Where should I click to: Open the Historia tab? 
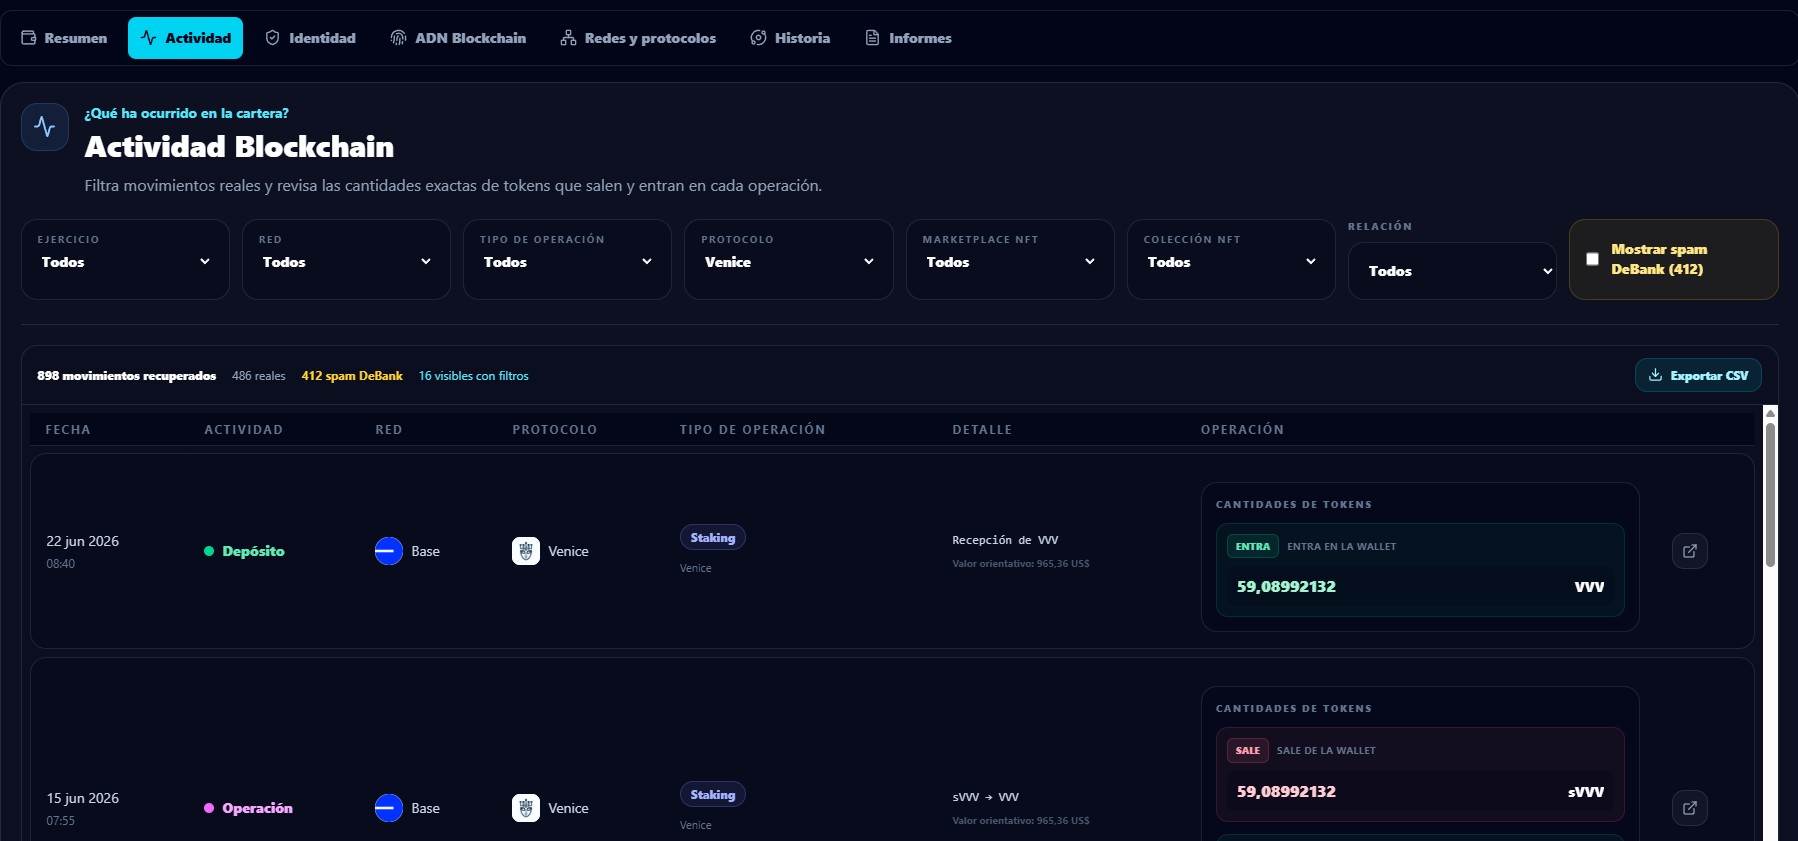[x=790, y=38]
